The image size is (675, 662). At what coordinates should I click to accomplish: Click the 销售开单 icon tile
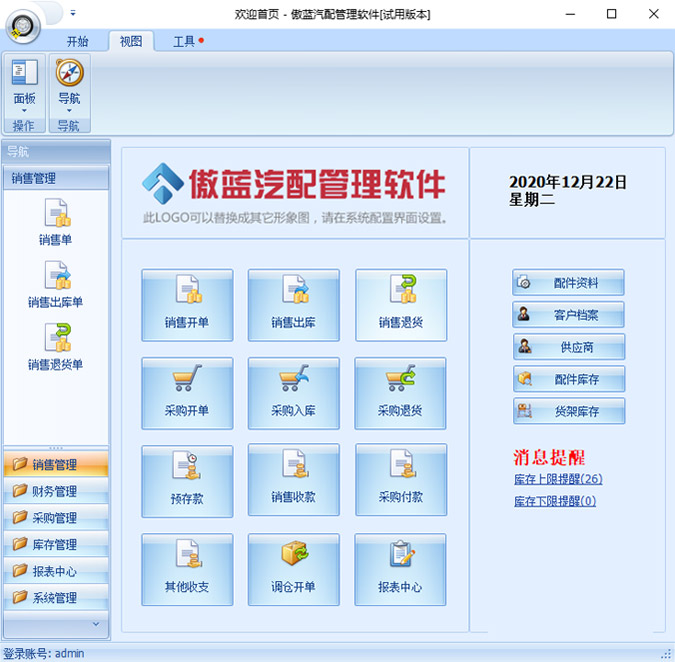click(187, 305)
